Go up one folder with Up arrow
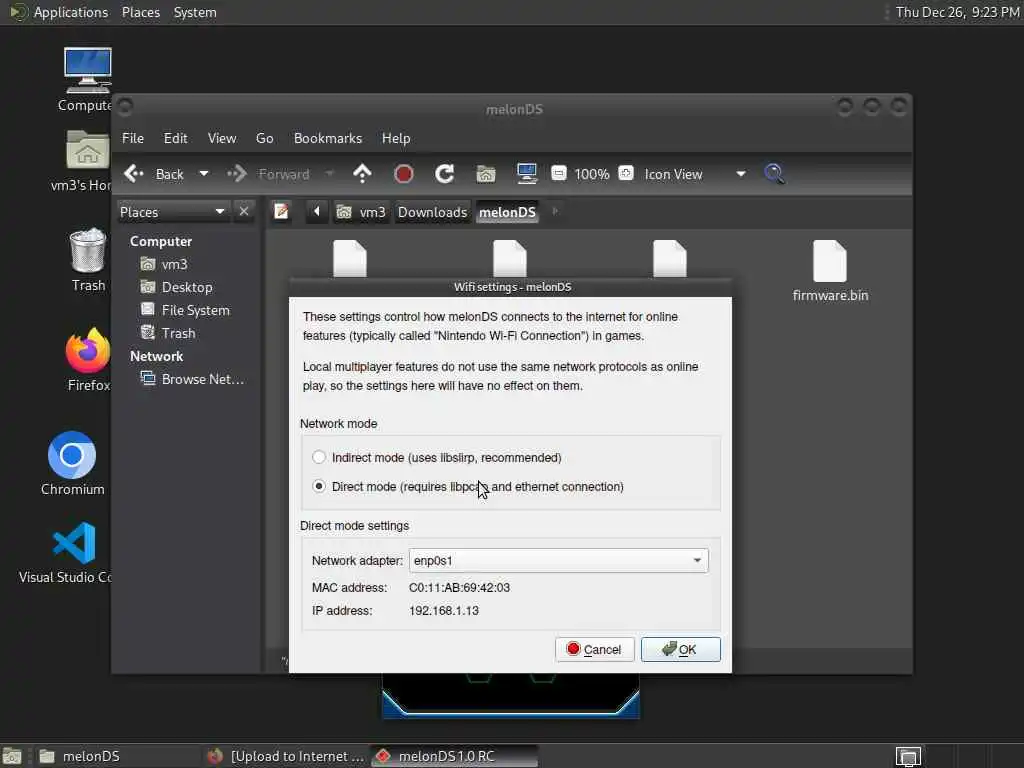This screenshot has width=1024, height=768. pyautogui.click(x=362, y=174)
